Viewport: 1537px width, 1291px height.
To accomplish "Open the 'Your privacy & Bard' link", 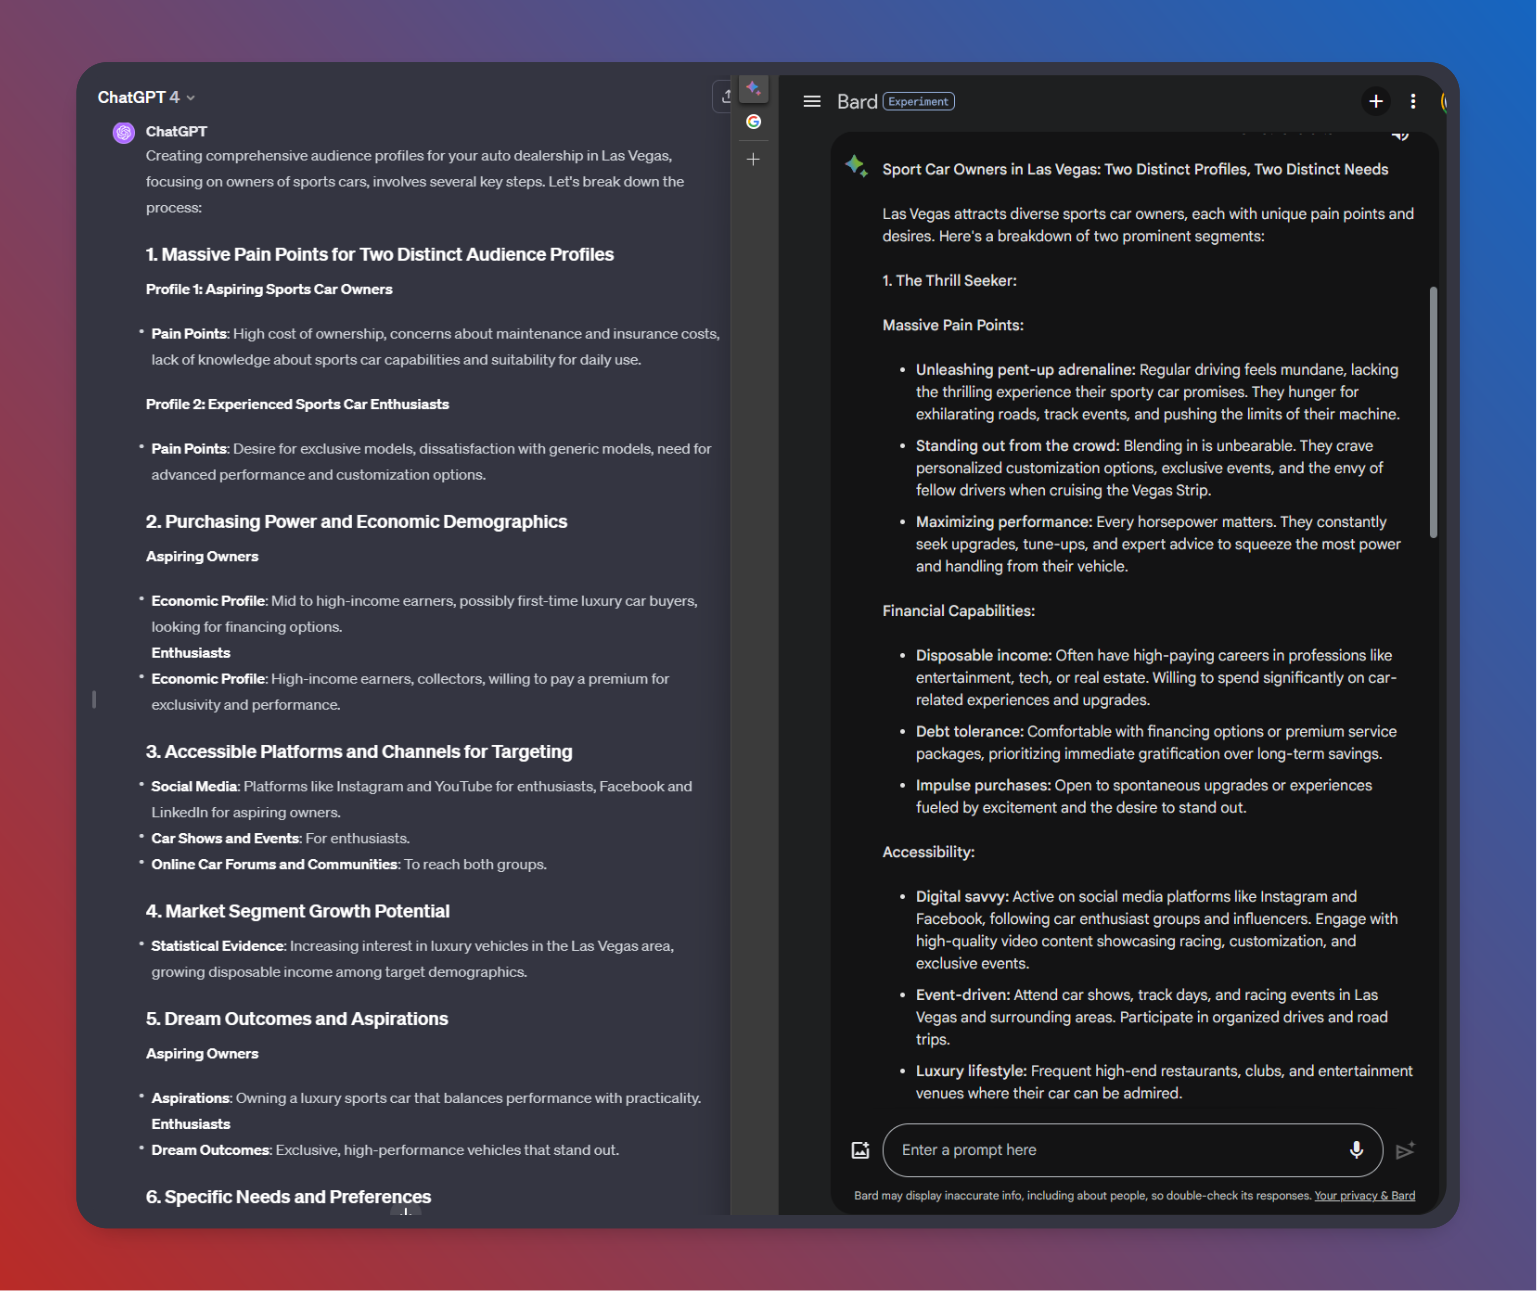I will [x=1364, y=1196].
